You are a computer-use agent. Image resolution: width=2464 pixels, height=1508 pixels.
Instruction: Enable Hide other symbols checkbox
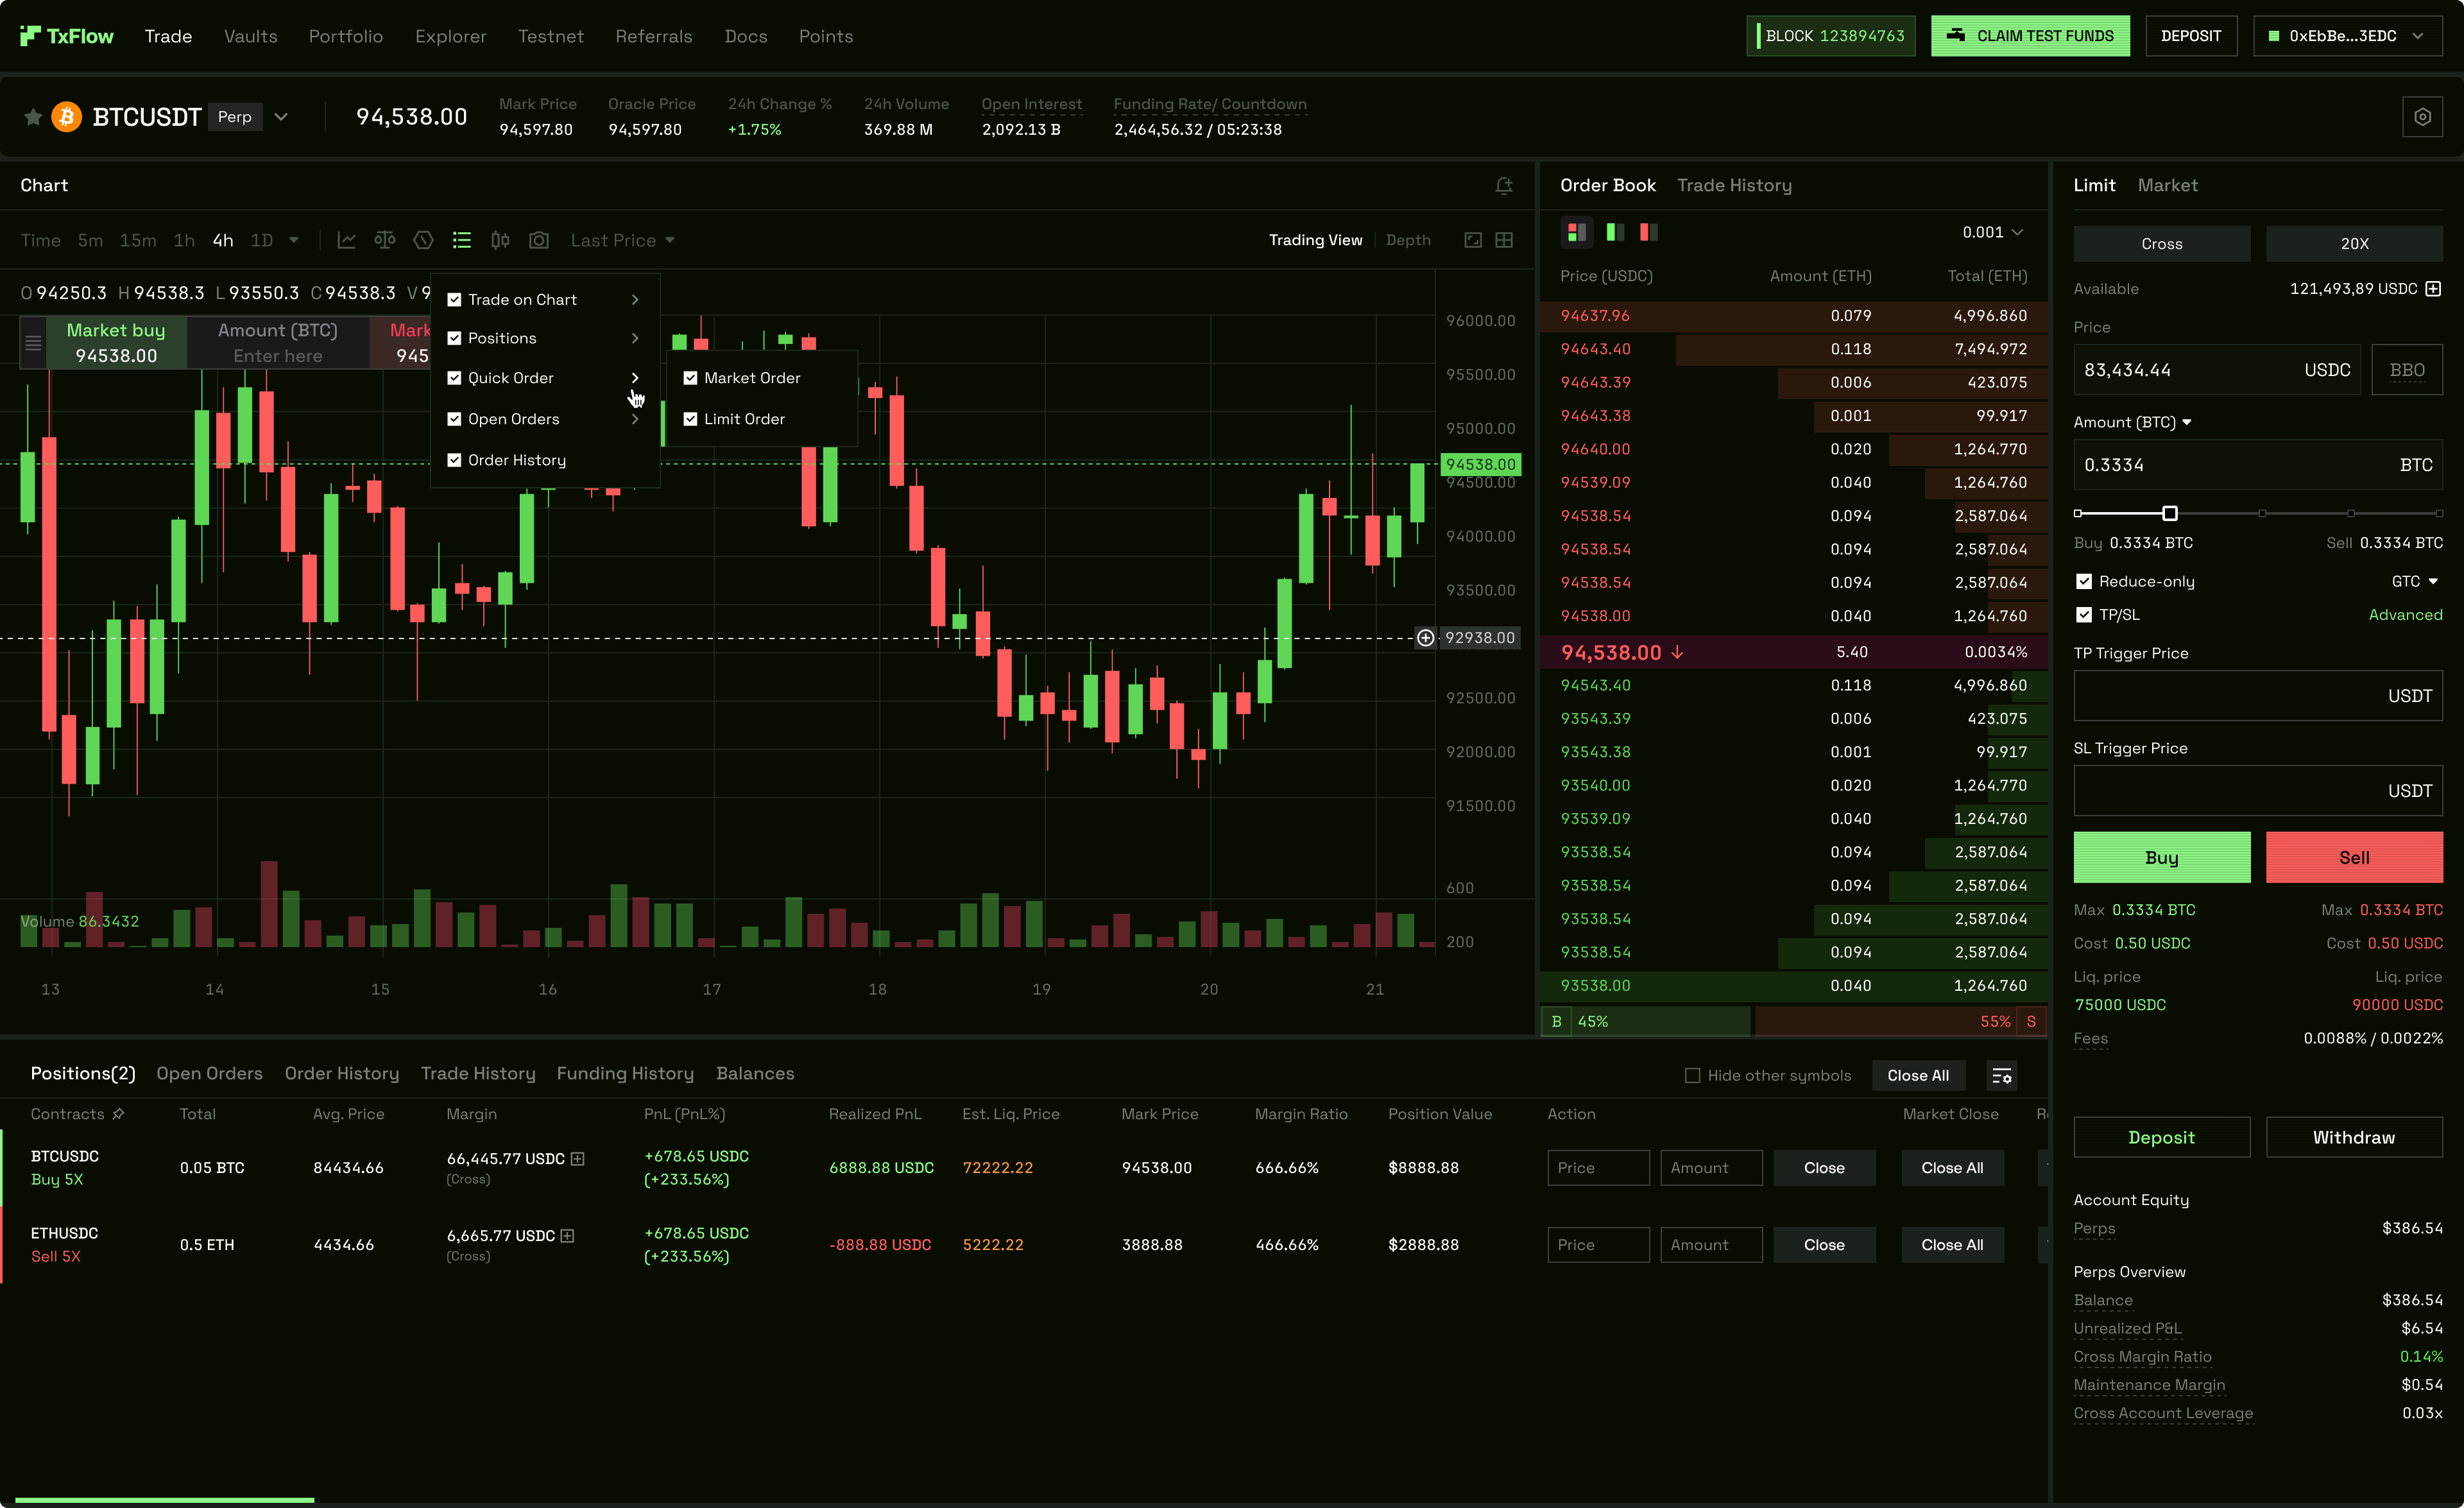pos(1692,1075)
